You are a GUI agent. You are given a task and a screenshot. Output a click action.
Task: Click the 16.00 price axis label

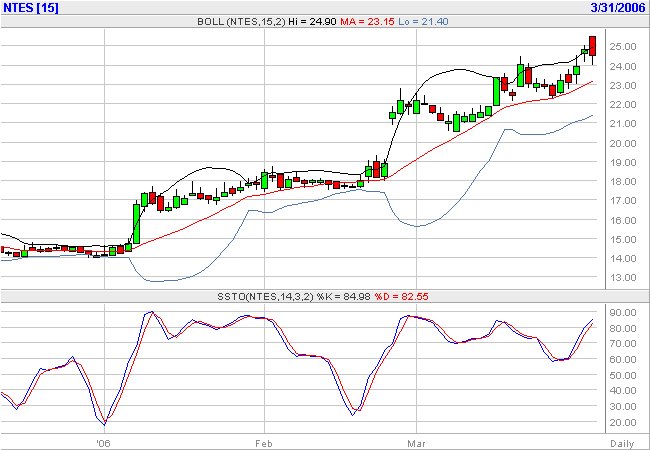623,220
